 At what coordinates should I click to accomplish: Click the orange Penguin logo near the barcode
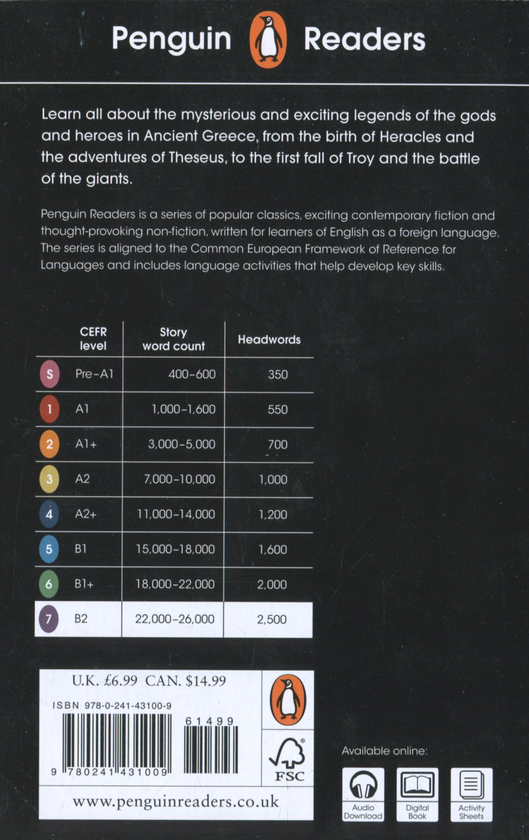click(288, 700)
